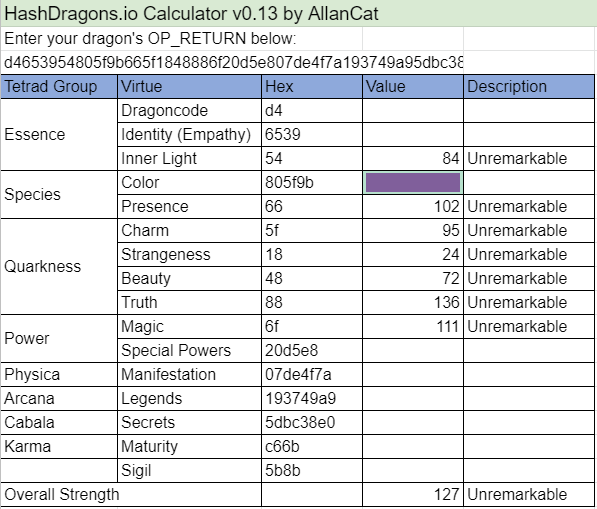597x509 pixels.
Task: Click the Sigil hex cell 5b8b
Action: 312,470
